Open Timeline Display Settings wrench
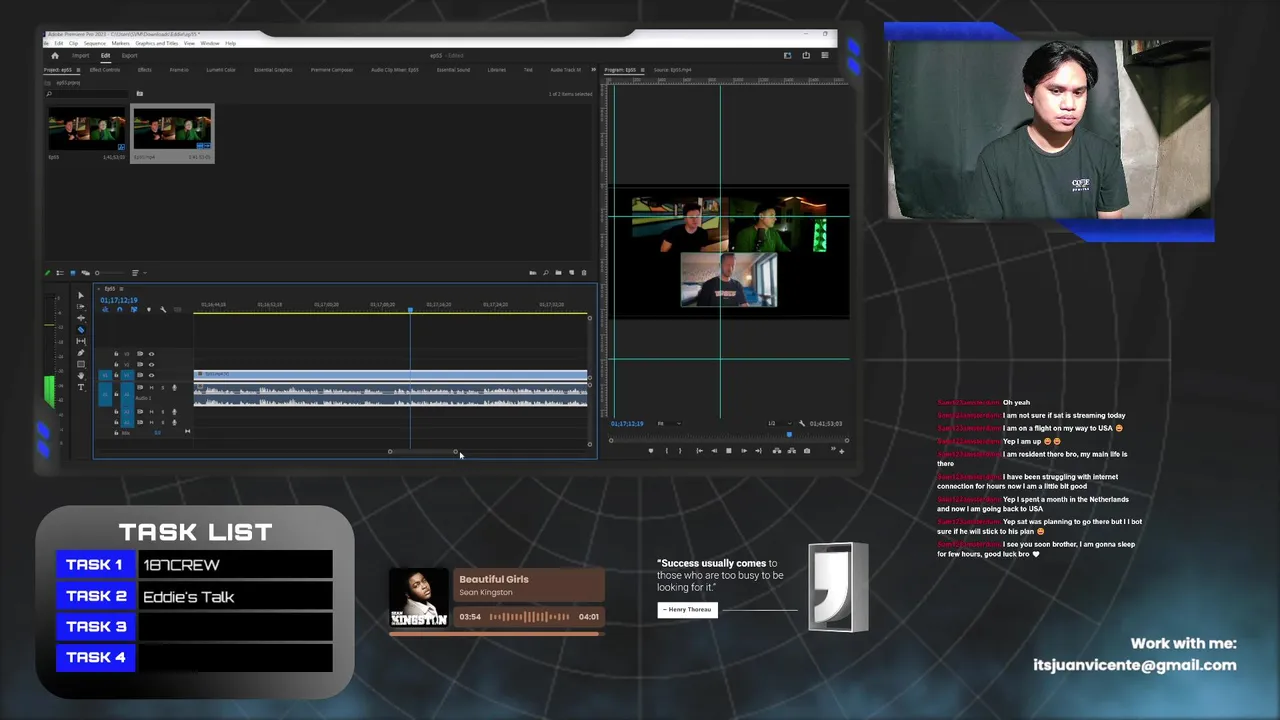Image resolution: width=1280 pixels, height=720 pixels. [x=163, y=309]
